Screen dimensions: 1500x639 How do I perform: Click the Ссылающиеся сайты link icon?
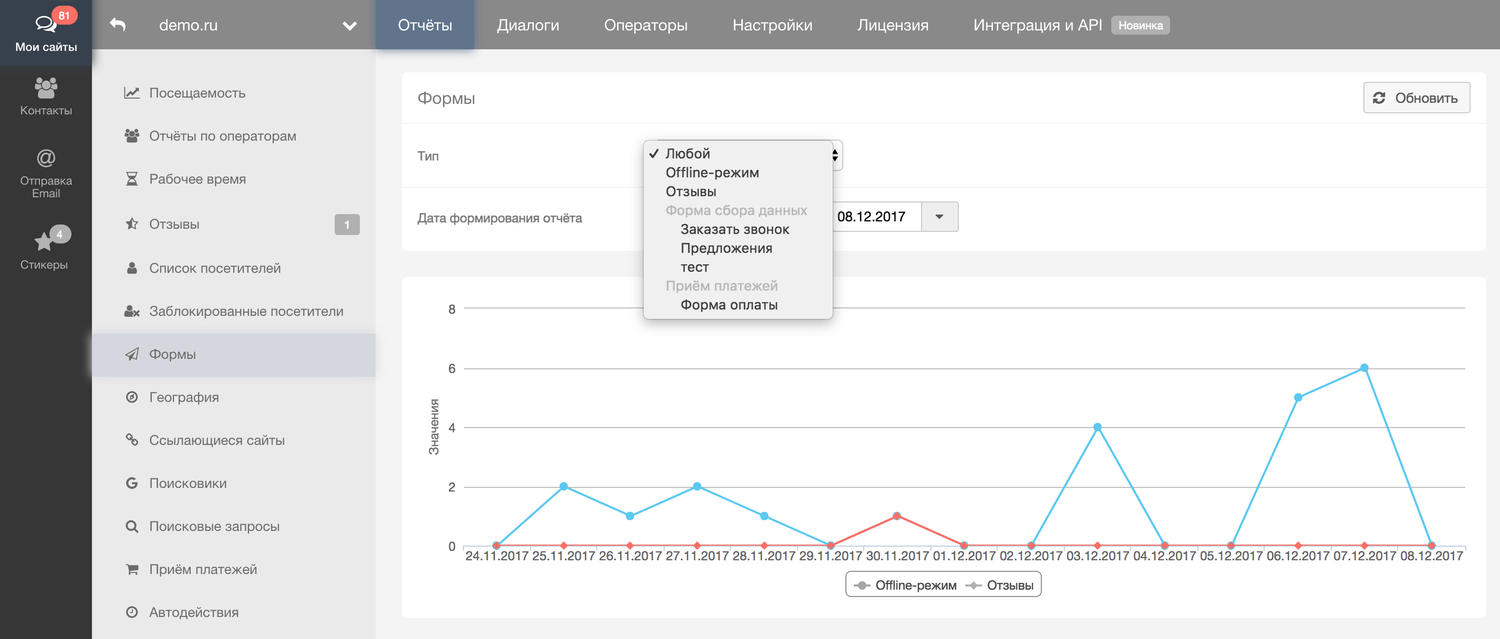(132, 440)
